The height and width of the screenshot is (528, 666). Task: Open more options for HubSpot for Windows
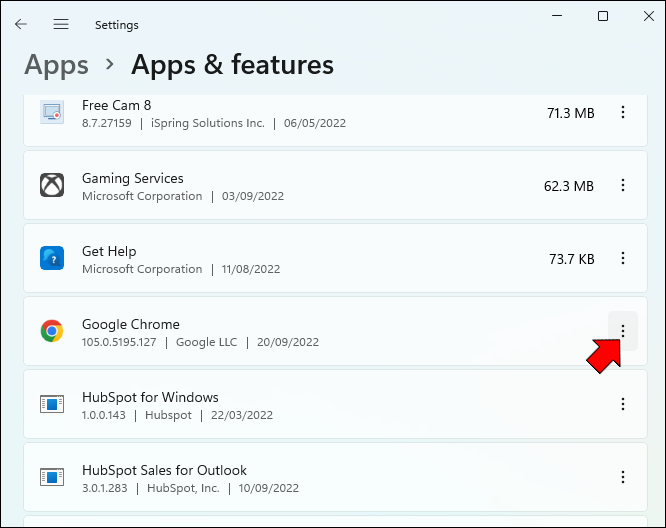click(x=623, y=404)
